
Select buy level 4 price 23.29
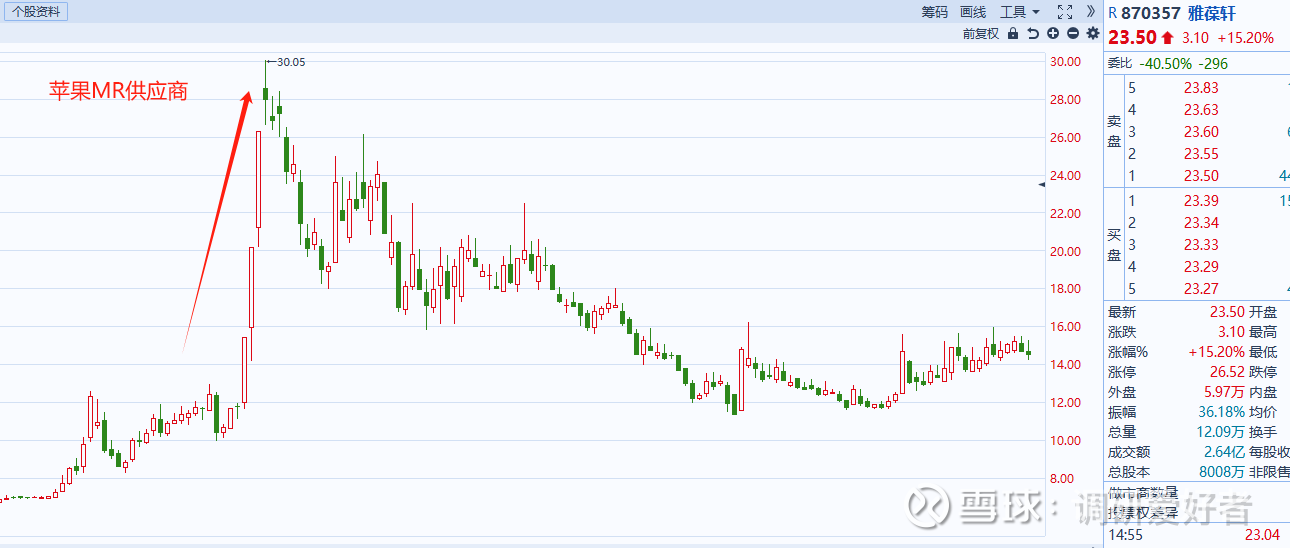tap(1201, 267)
